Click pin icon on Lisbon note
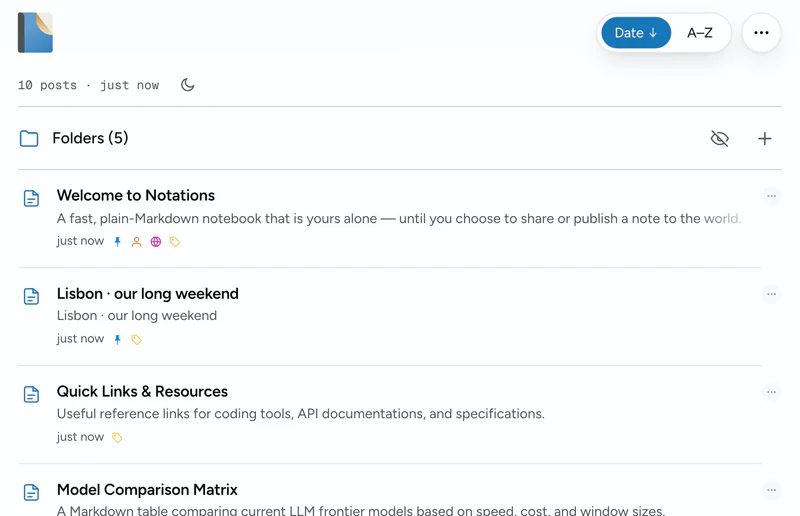Image resolution: width=800 pixels, height=516 pixels. coord(117,339)
